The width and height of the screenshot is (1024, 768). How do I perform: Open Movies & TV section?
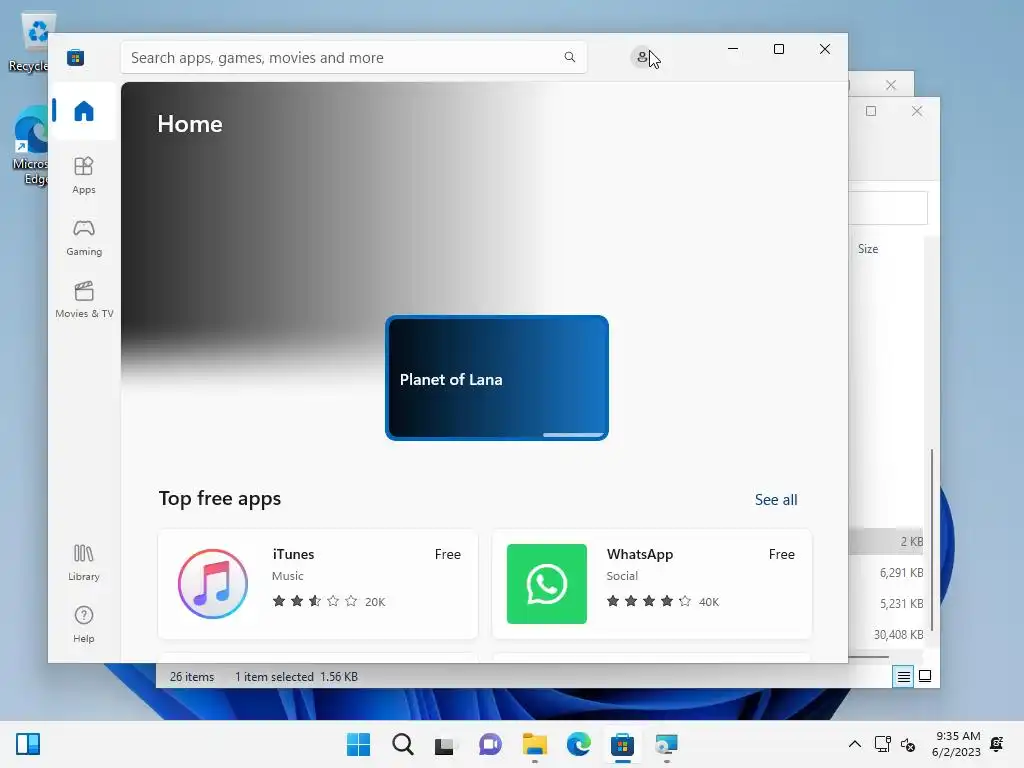[x=84, y=299]
